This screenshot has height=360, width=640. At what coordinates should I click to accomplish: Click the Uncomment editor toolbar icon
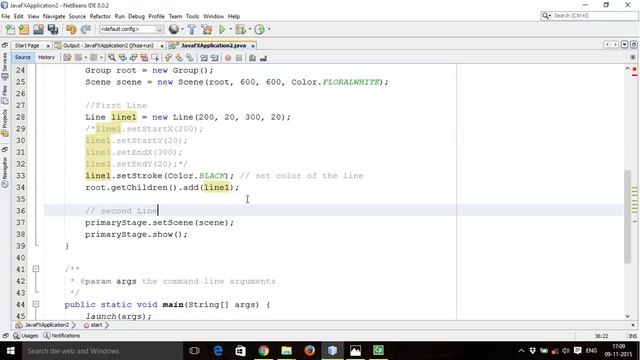(x=263, y=58)
